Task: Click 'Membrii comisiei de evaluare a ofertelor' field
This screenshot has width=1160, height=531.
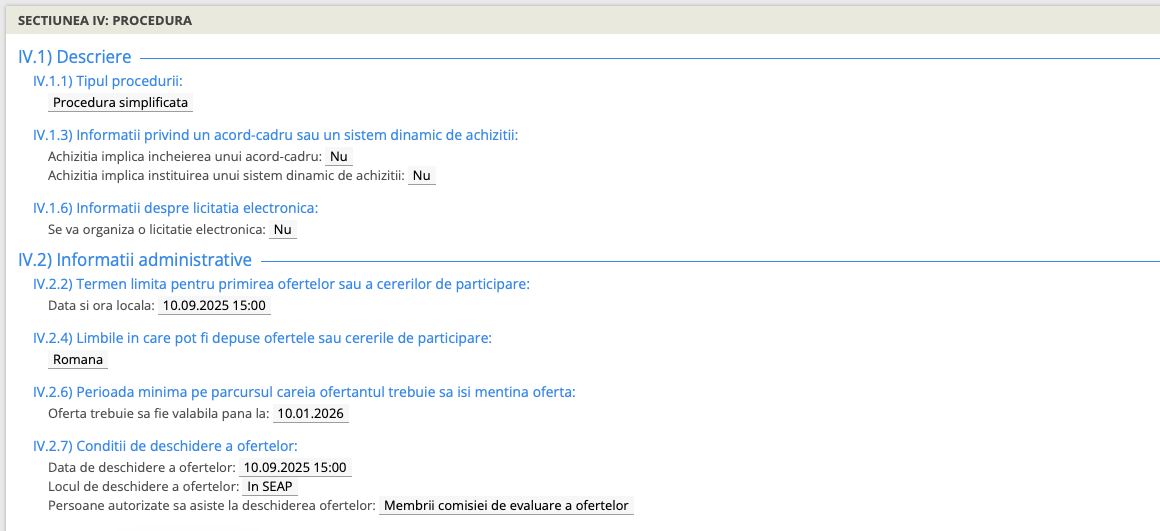Action: point(506,506)
